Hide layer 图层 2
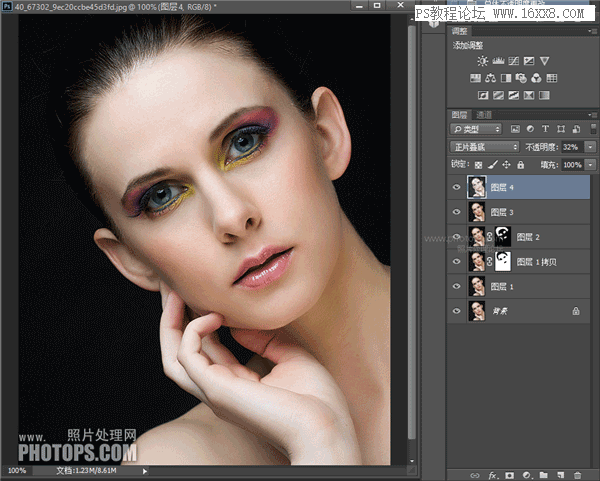This screenshot has height=481, width=600. (456, 236)
